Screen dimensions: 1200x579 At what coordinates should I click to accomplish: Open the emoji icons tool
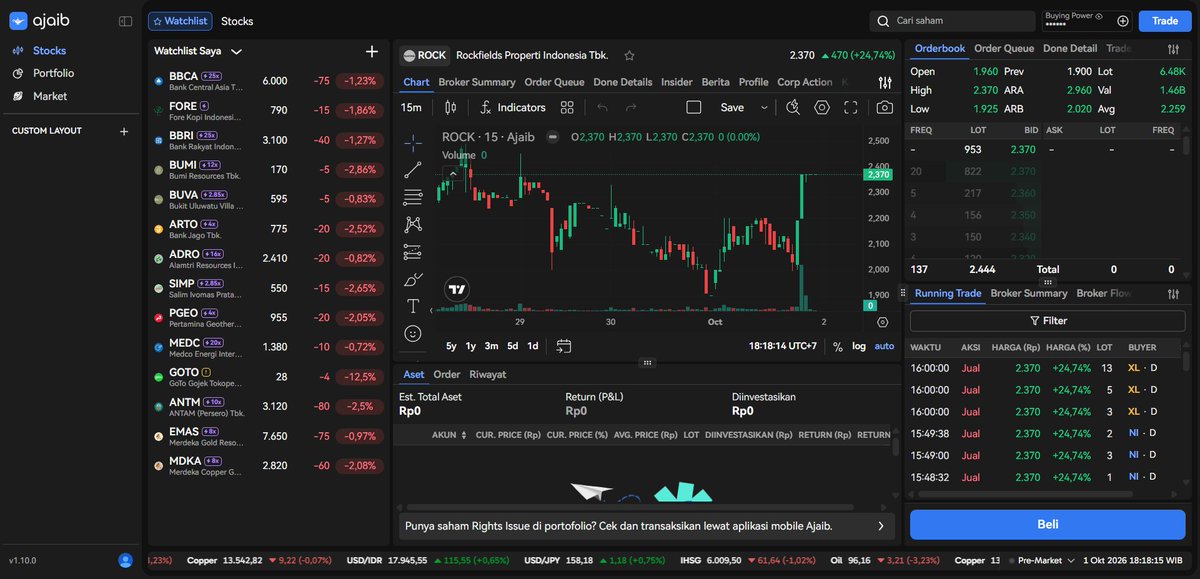coord(413,333)
